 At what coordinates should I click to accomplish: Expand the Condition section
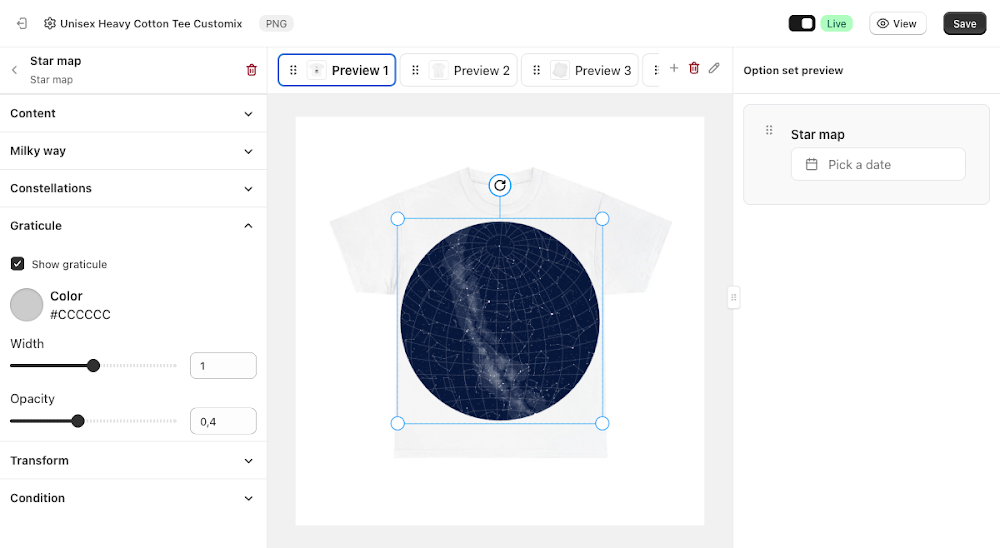pyautogui.click(x=133, y=498)
